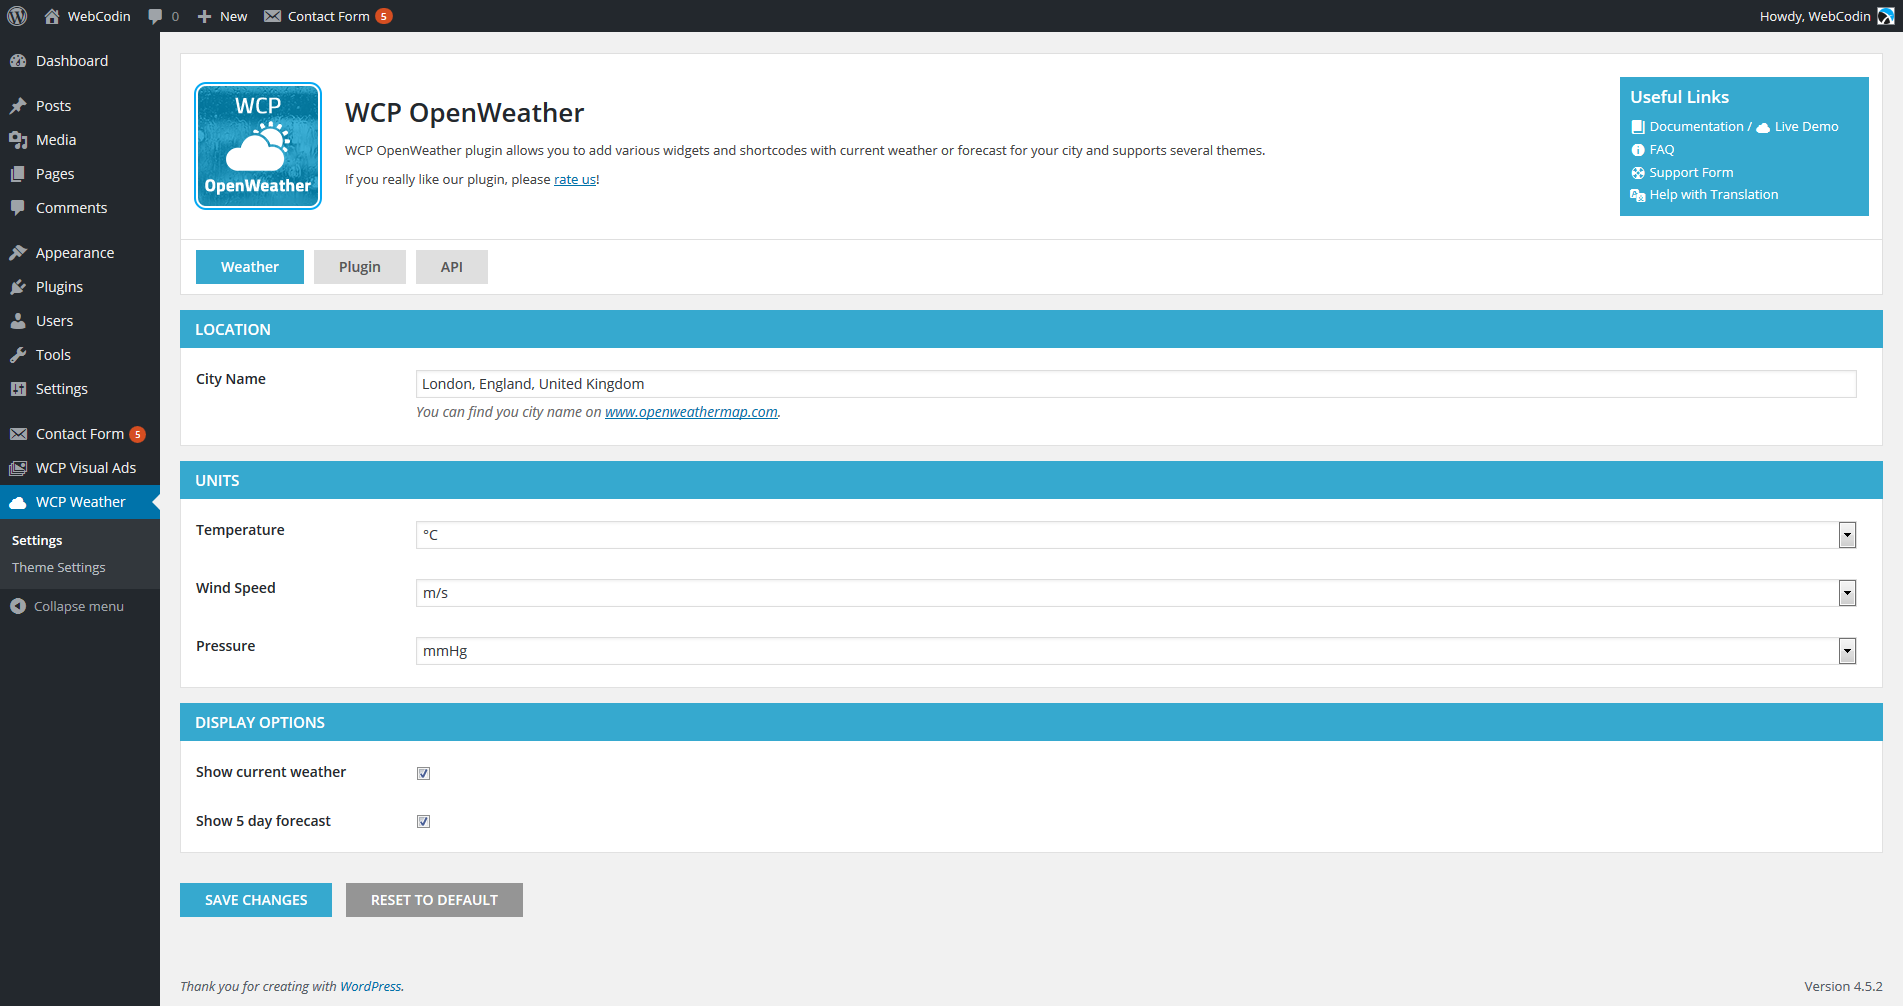Click the Posts pushpin icon

(18, 106)
